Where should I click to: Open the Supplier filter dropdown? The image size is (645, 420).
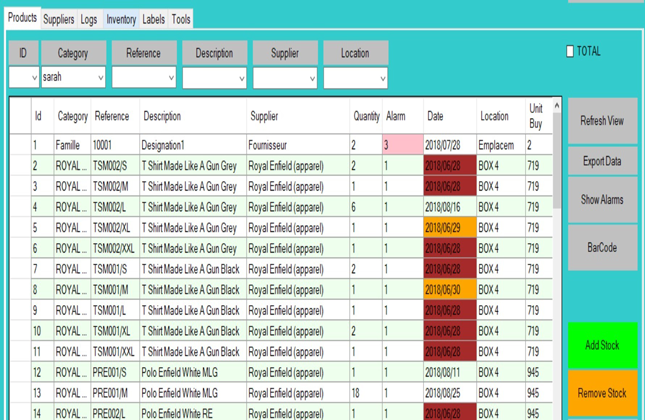pyautogui.click(x=285, y=78)
